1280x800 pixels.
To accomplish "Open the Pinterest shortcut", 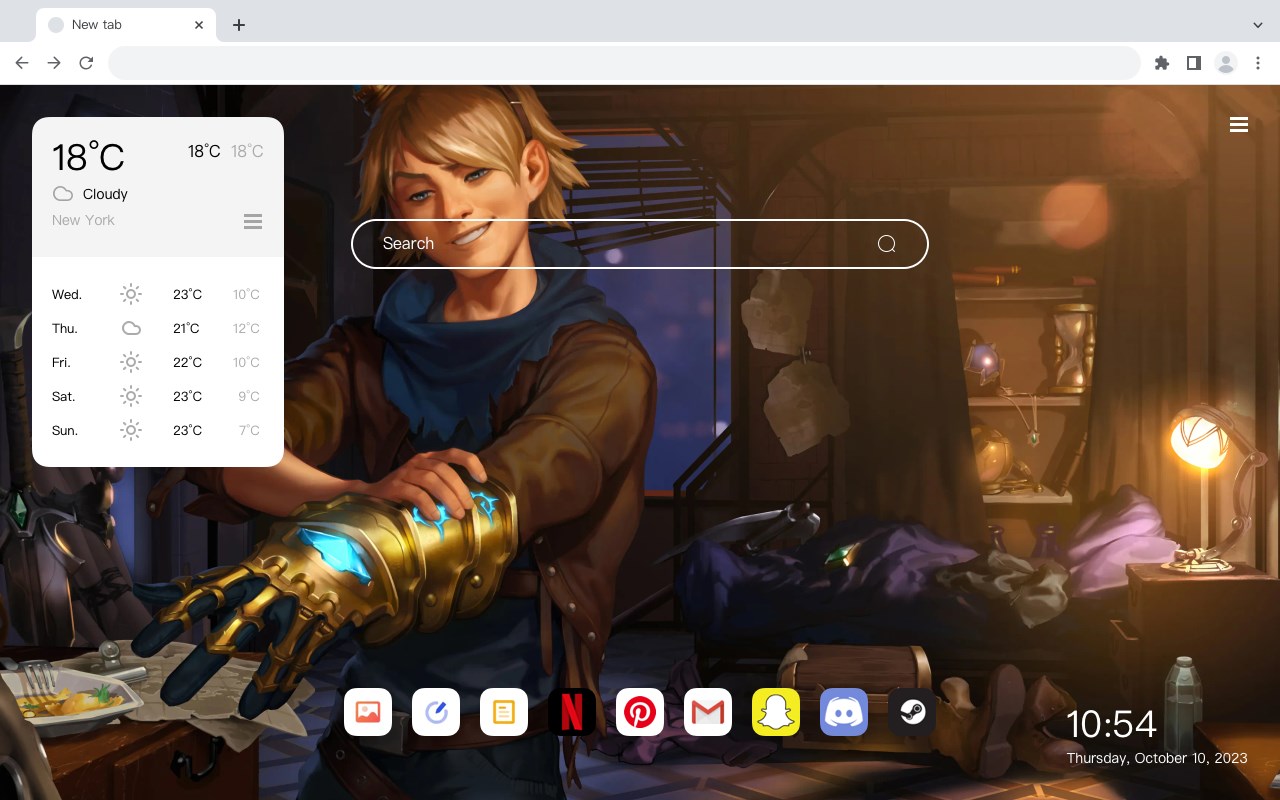I will [640, 712].
